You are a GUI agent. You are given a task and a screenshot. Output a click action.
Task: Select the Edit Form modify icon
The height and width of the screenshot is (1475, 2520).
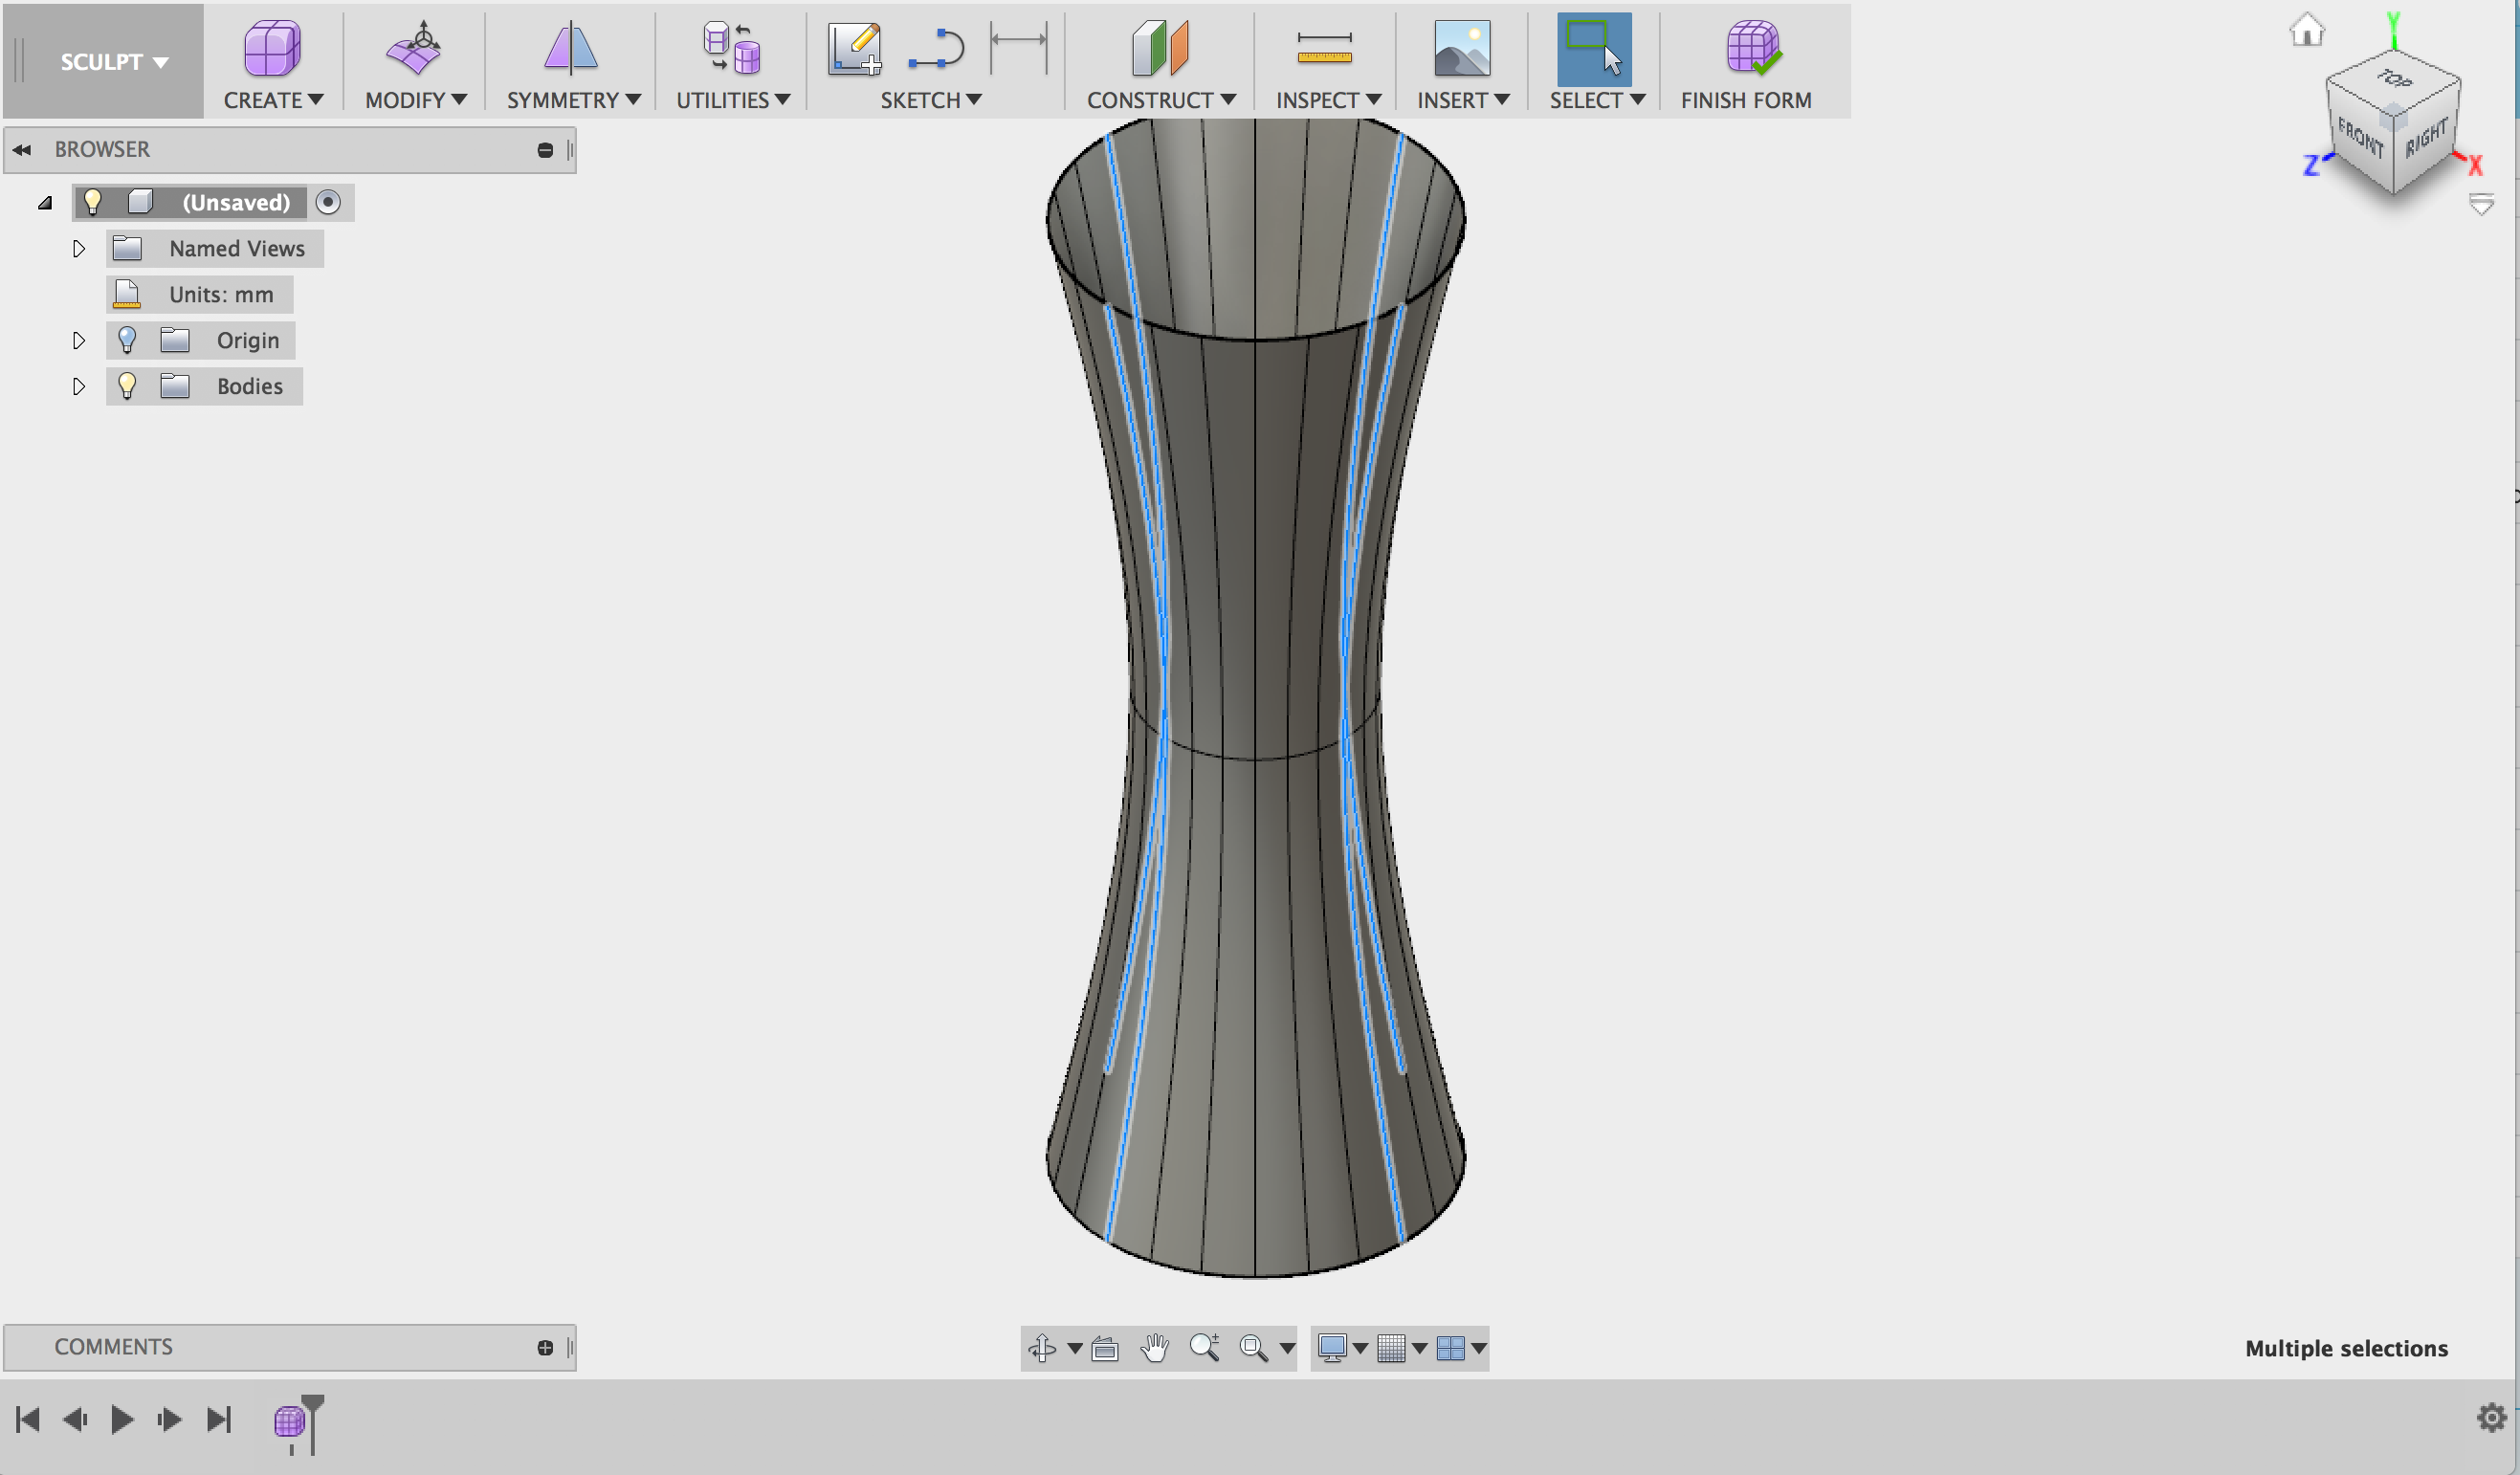click(x=414, y=47)
